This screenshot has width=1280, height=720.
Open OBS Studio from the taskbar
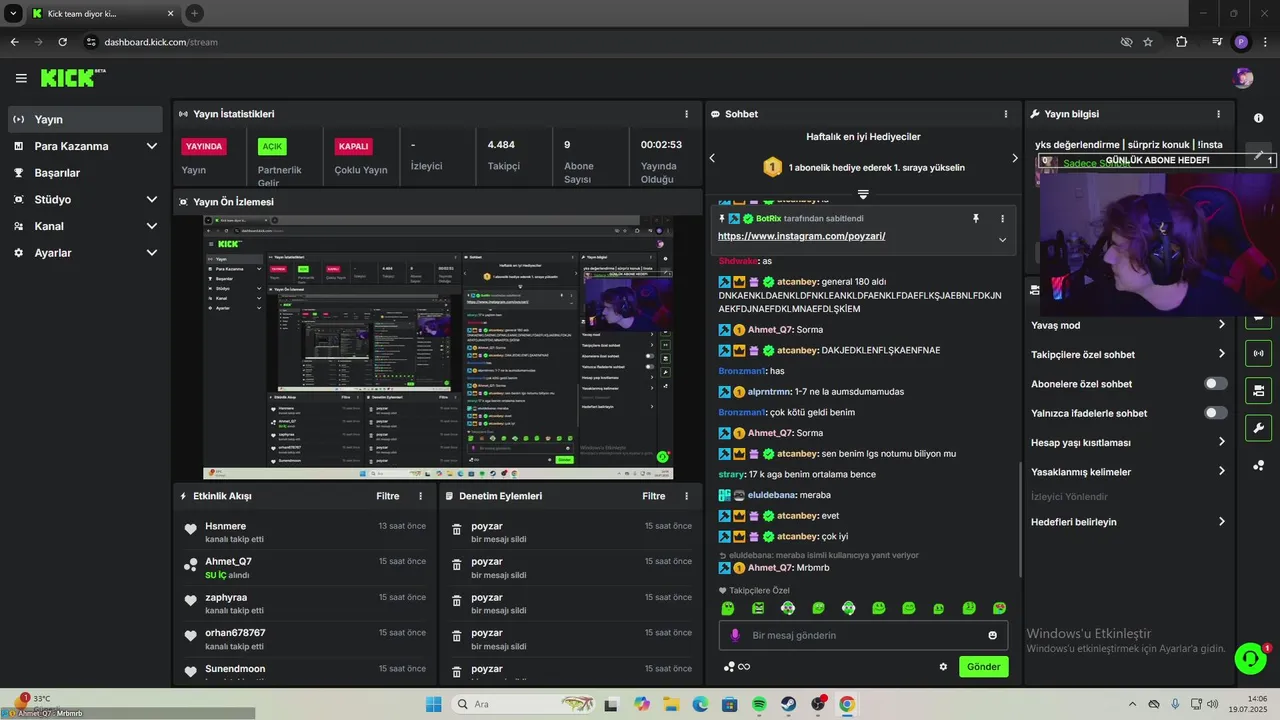[x=818, y=704]
